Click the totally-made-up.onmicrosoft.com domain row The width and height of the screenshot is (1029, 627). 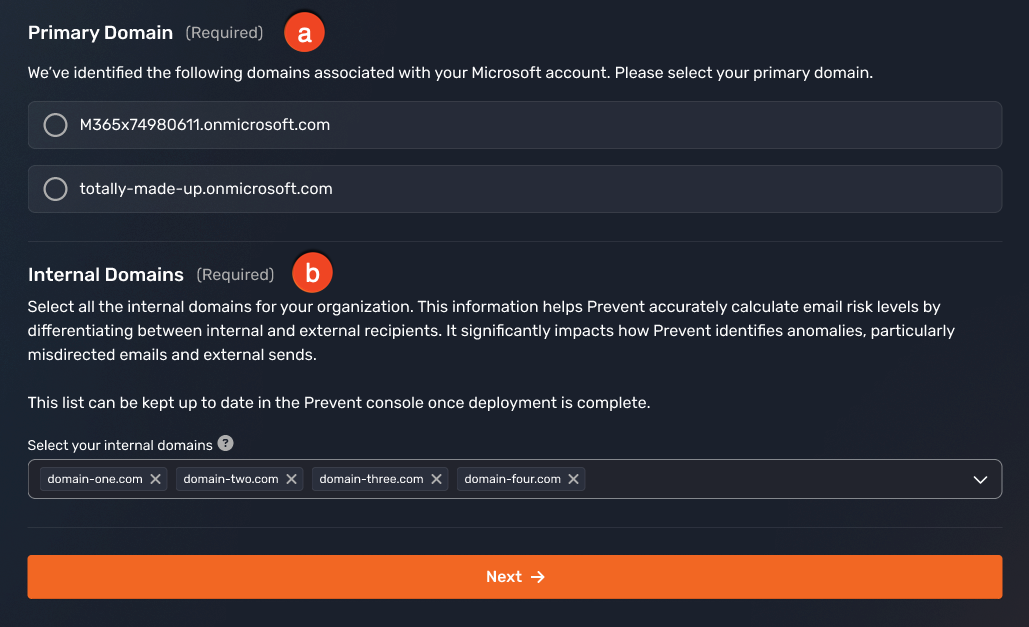pos(515,188)
